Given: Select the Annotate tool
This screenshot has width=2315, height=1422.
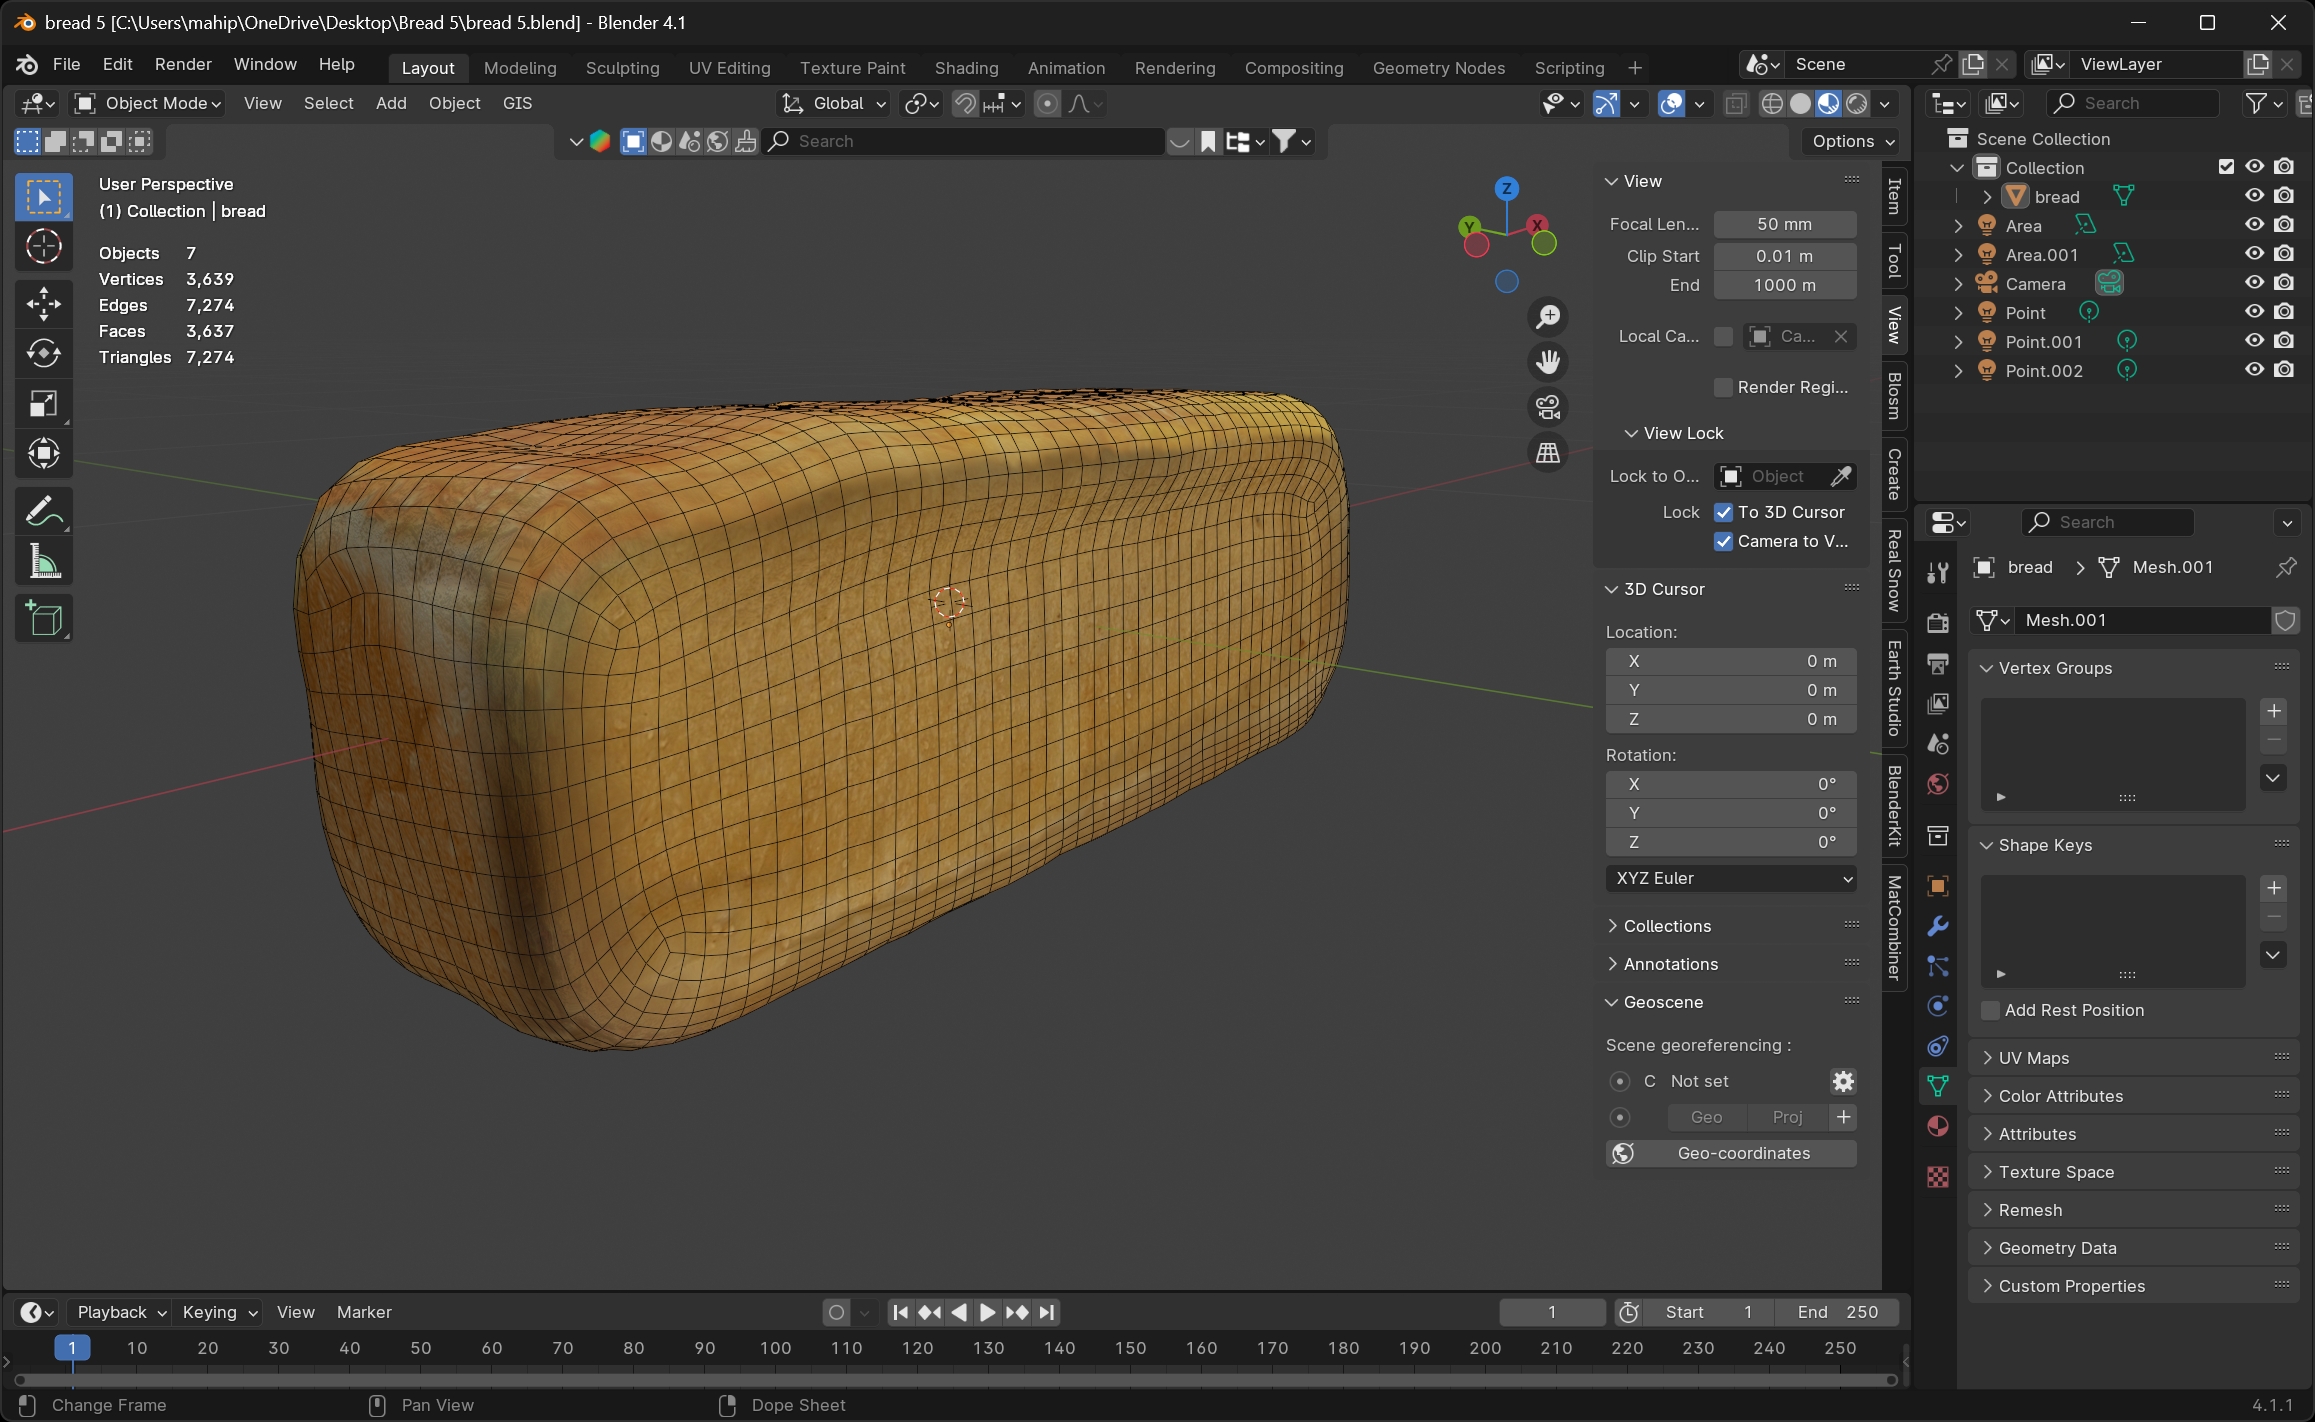Looking at the screenshot, I should pyautogui.click(x=43, y=512).
